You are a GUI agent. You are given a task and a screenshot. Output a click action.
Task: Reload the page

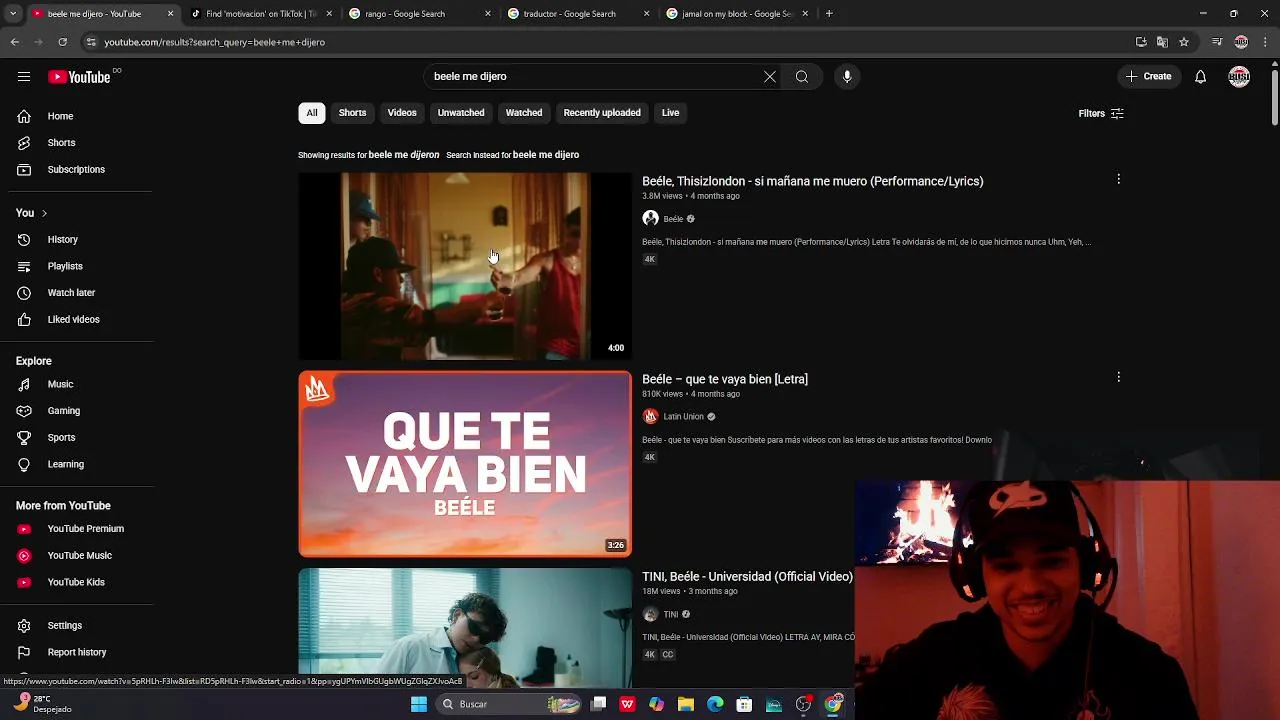tap(62, 42)
